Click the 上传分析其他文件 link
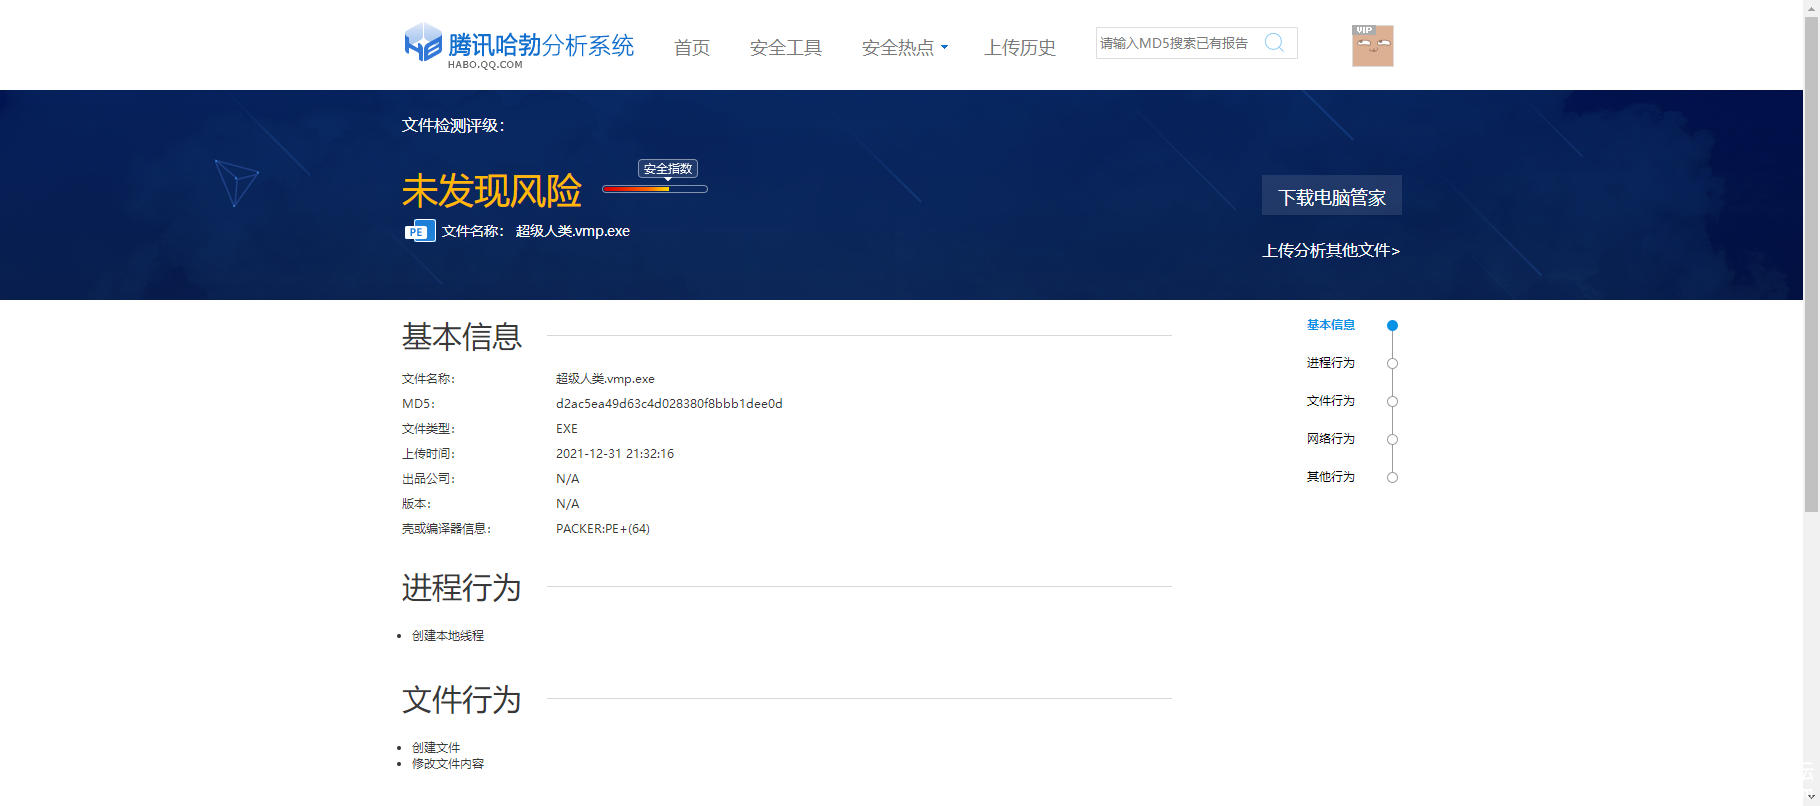Image resolution: width=1820 pixels, height=806 pixels. [1330, 251]
